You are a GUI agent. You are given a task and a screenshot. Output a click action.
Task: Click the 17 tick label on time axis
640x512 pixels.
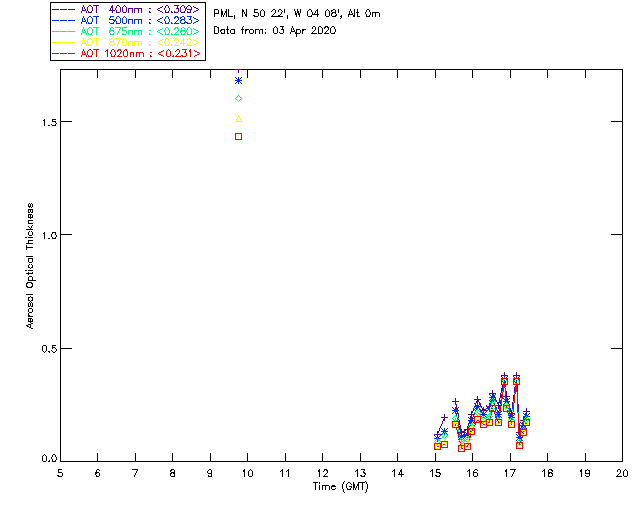[x=509, y=473]
